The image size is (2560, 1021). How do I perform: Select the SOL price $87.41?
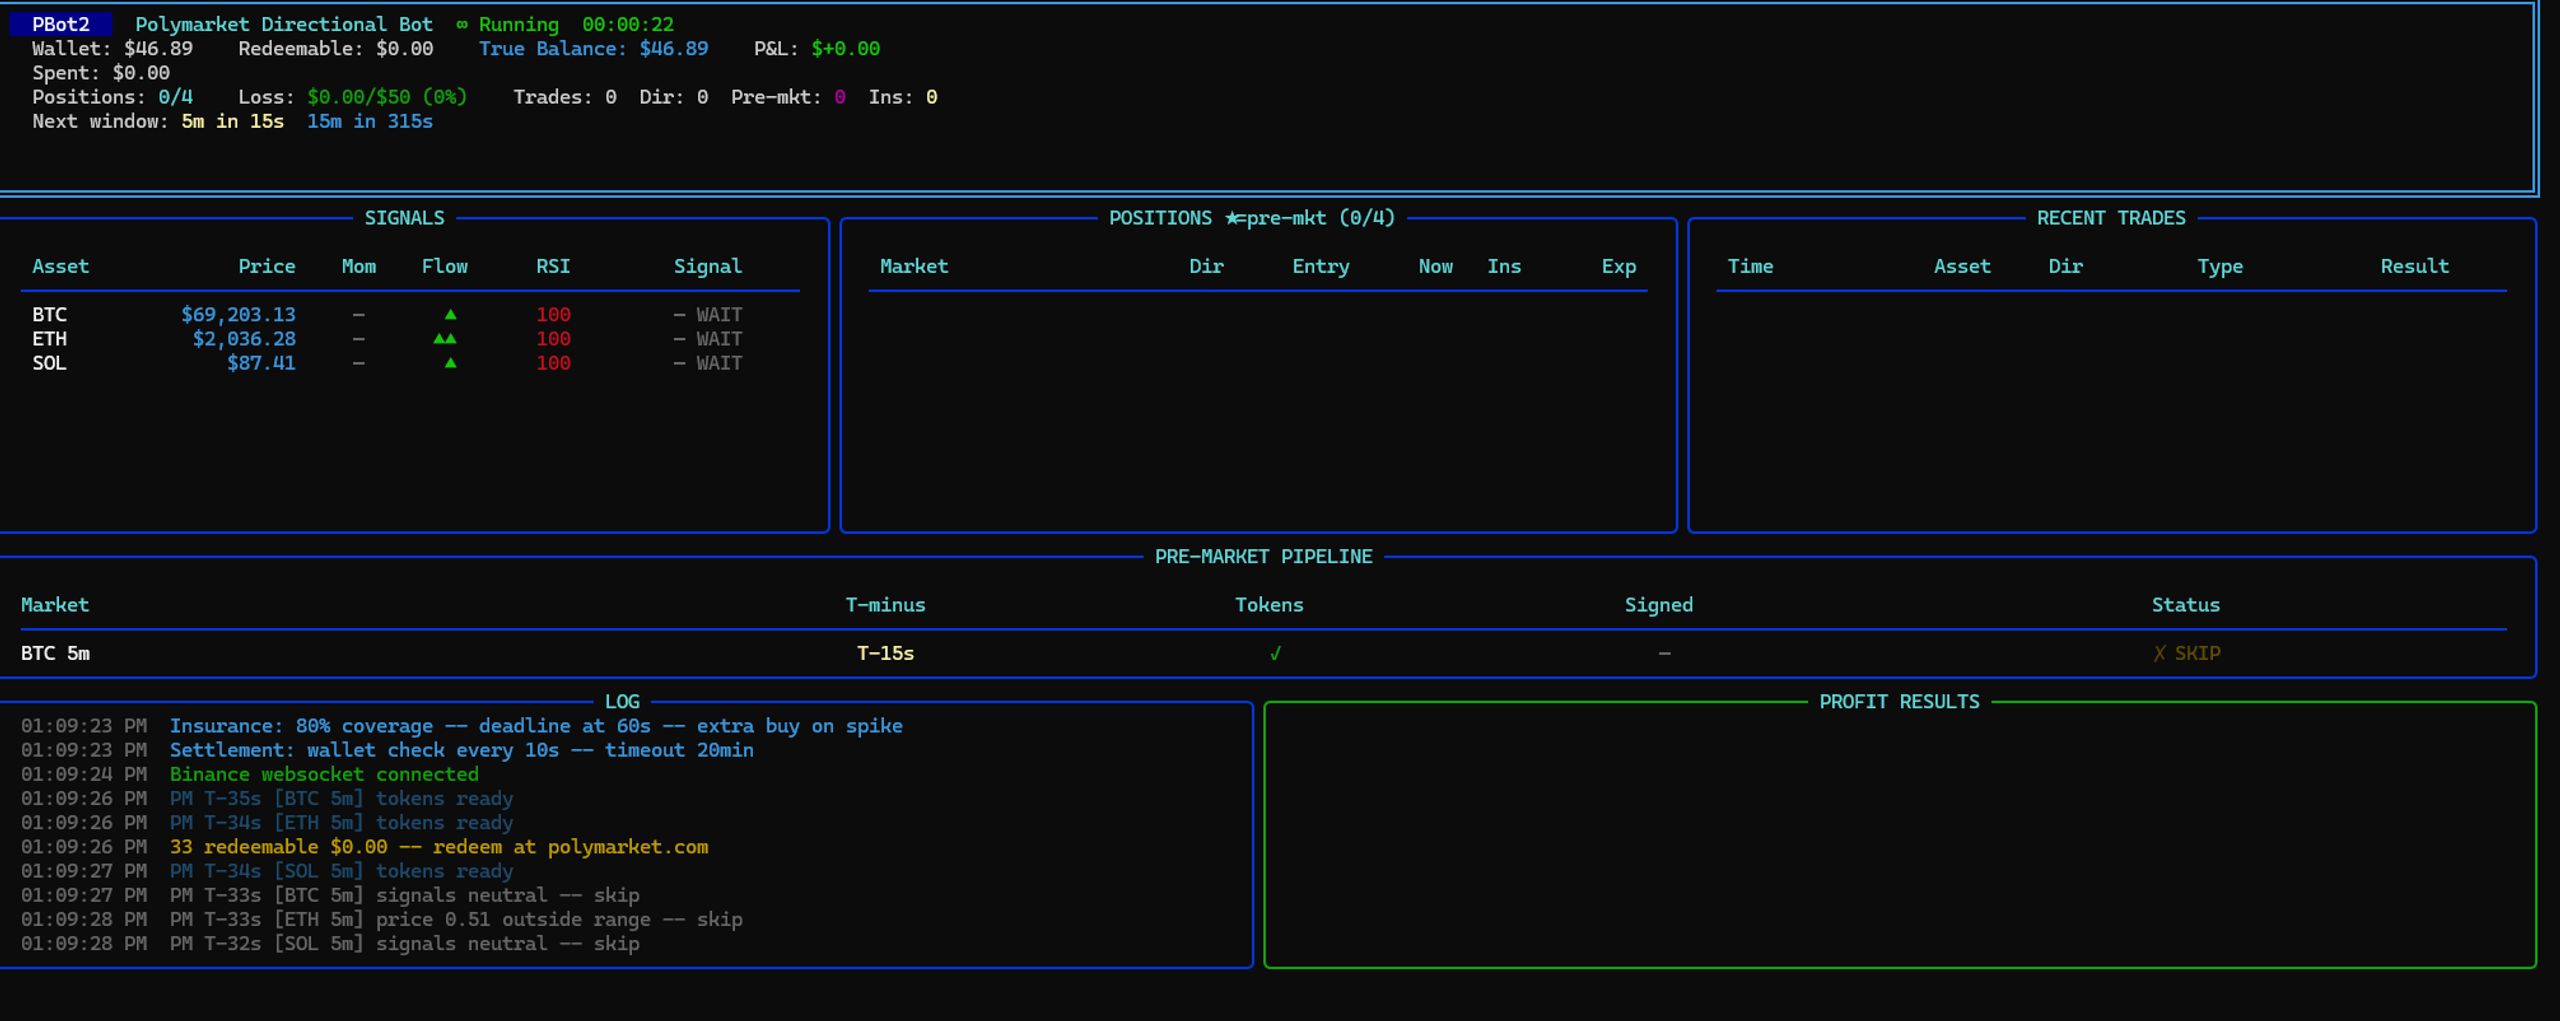261,363
